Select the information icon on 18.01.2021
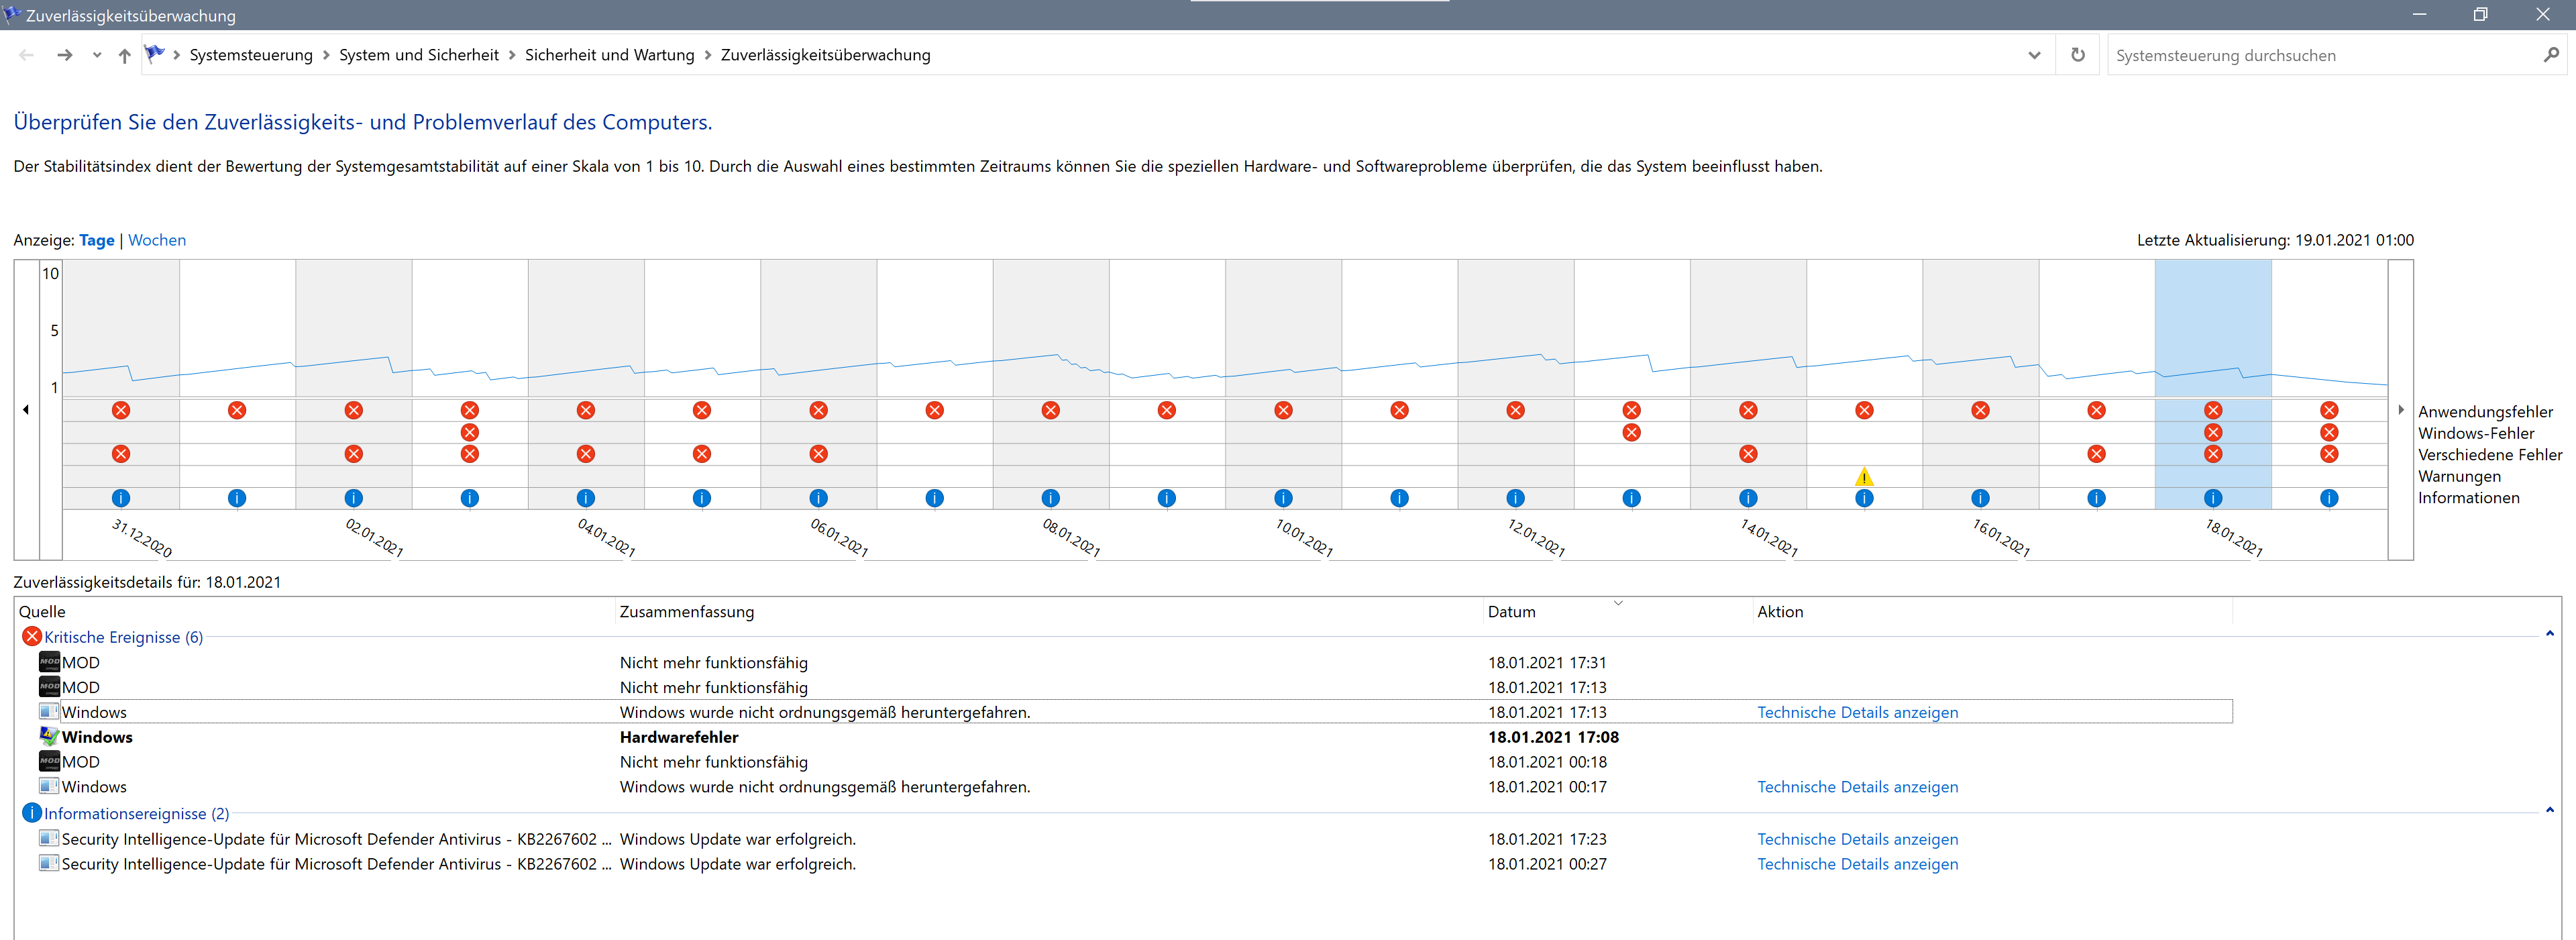2576x940 pixels. coord(2213,498)
